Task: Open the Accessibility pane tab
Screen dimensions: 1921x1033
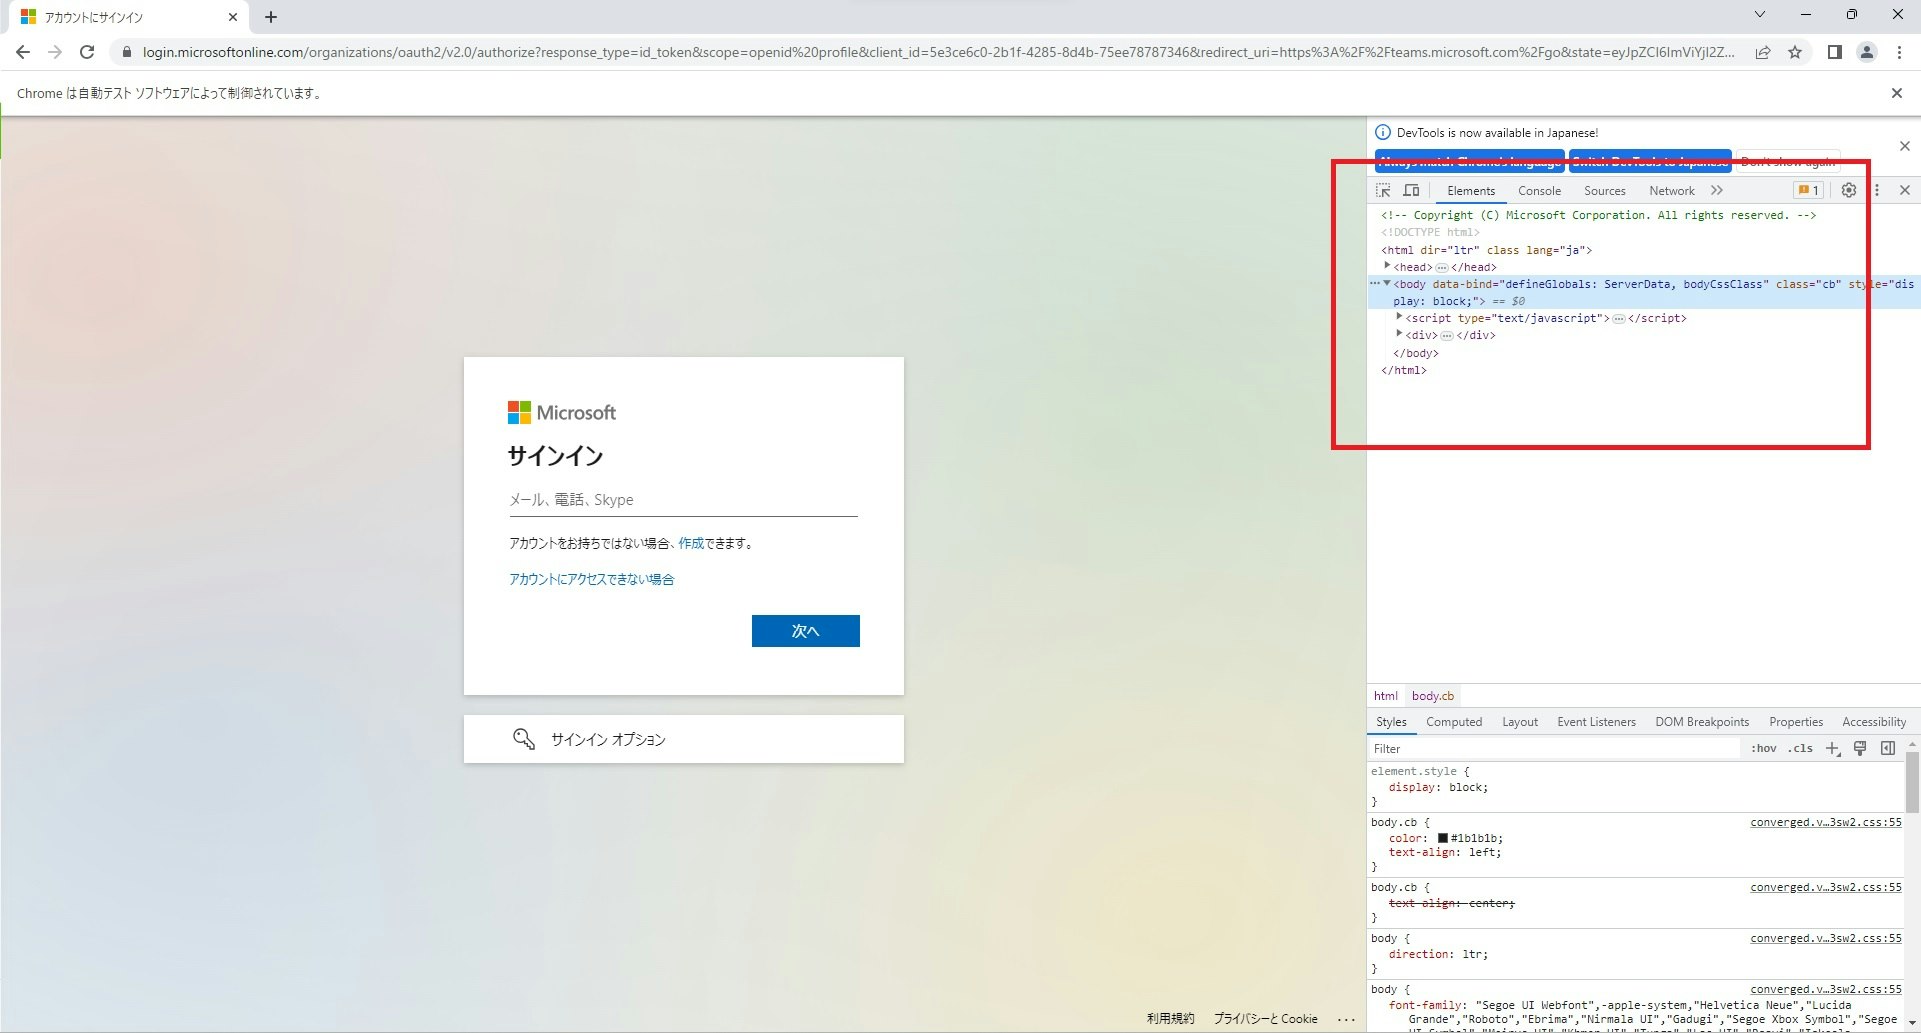Action: (1873, 722)
